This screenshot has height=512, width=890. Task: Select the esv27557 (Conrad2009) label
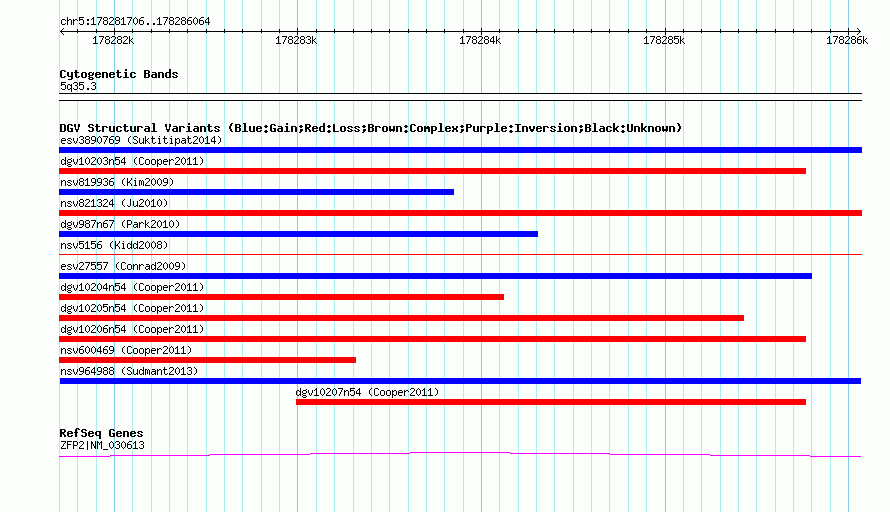[123, 266]
